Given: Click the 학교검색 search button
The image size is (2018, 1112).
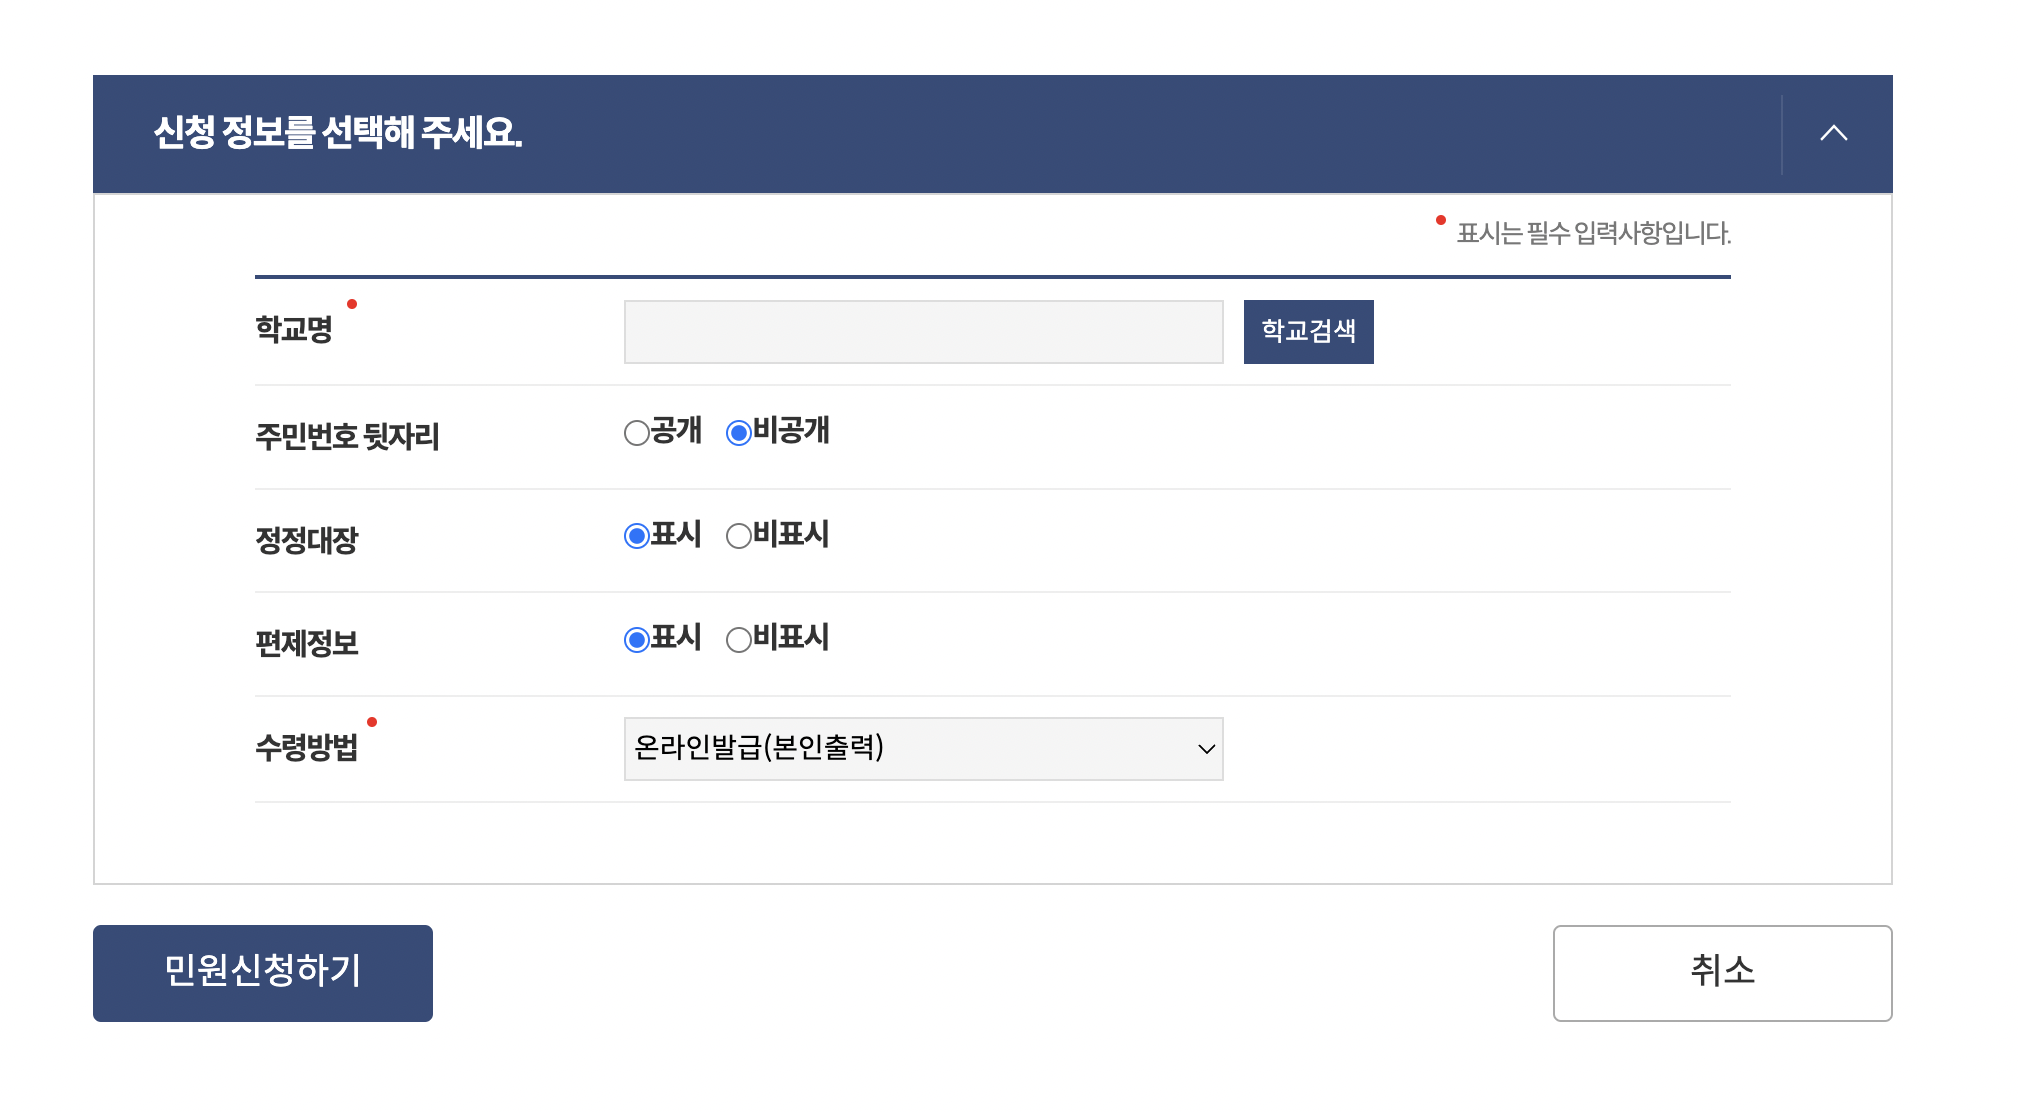Looking at the screenshot, I should pos(1308,332).
